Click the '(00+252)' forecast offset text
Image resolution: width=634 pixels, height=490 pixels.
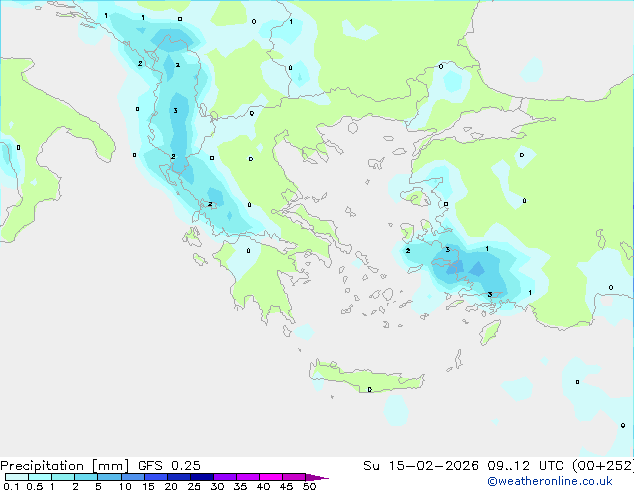pyautogui.click(x=602, y=465)
